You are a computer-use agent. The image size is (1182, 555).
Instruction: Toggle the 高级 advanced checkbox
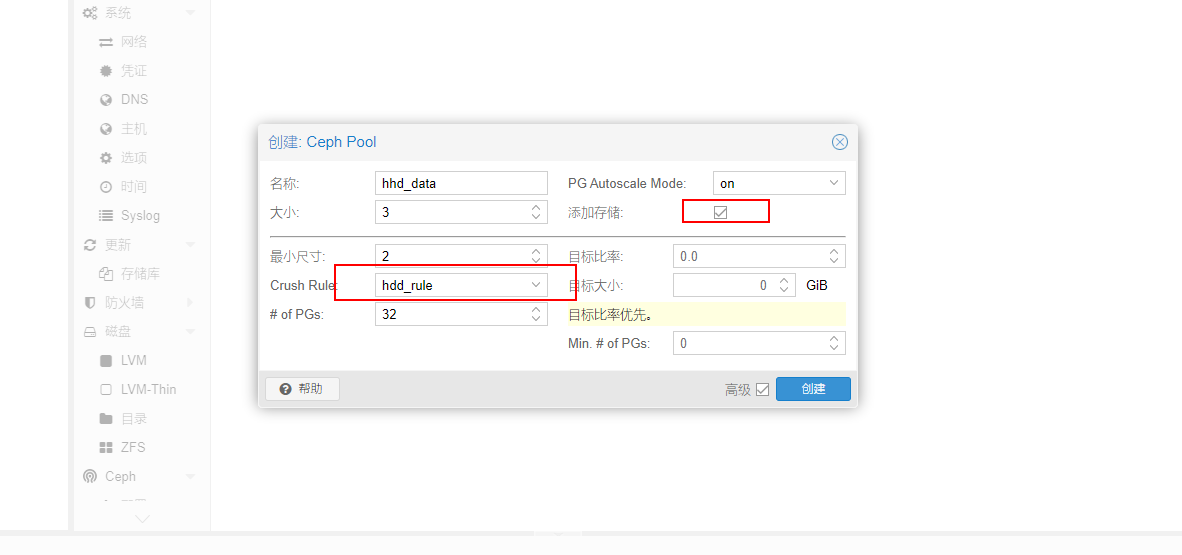[x=762, y=389]
